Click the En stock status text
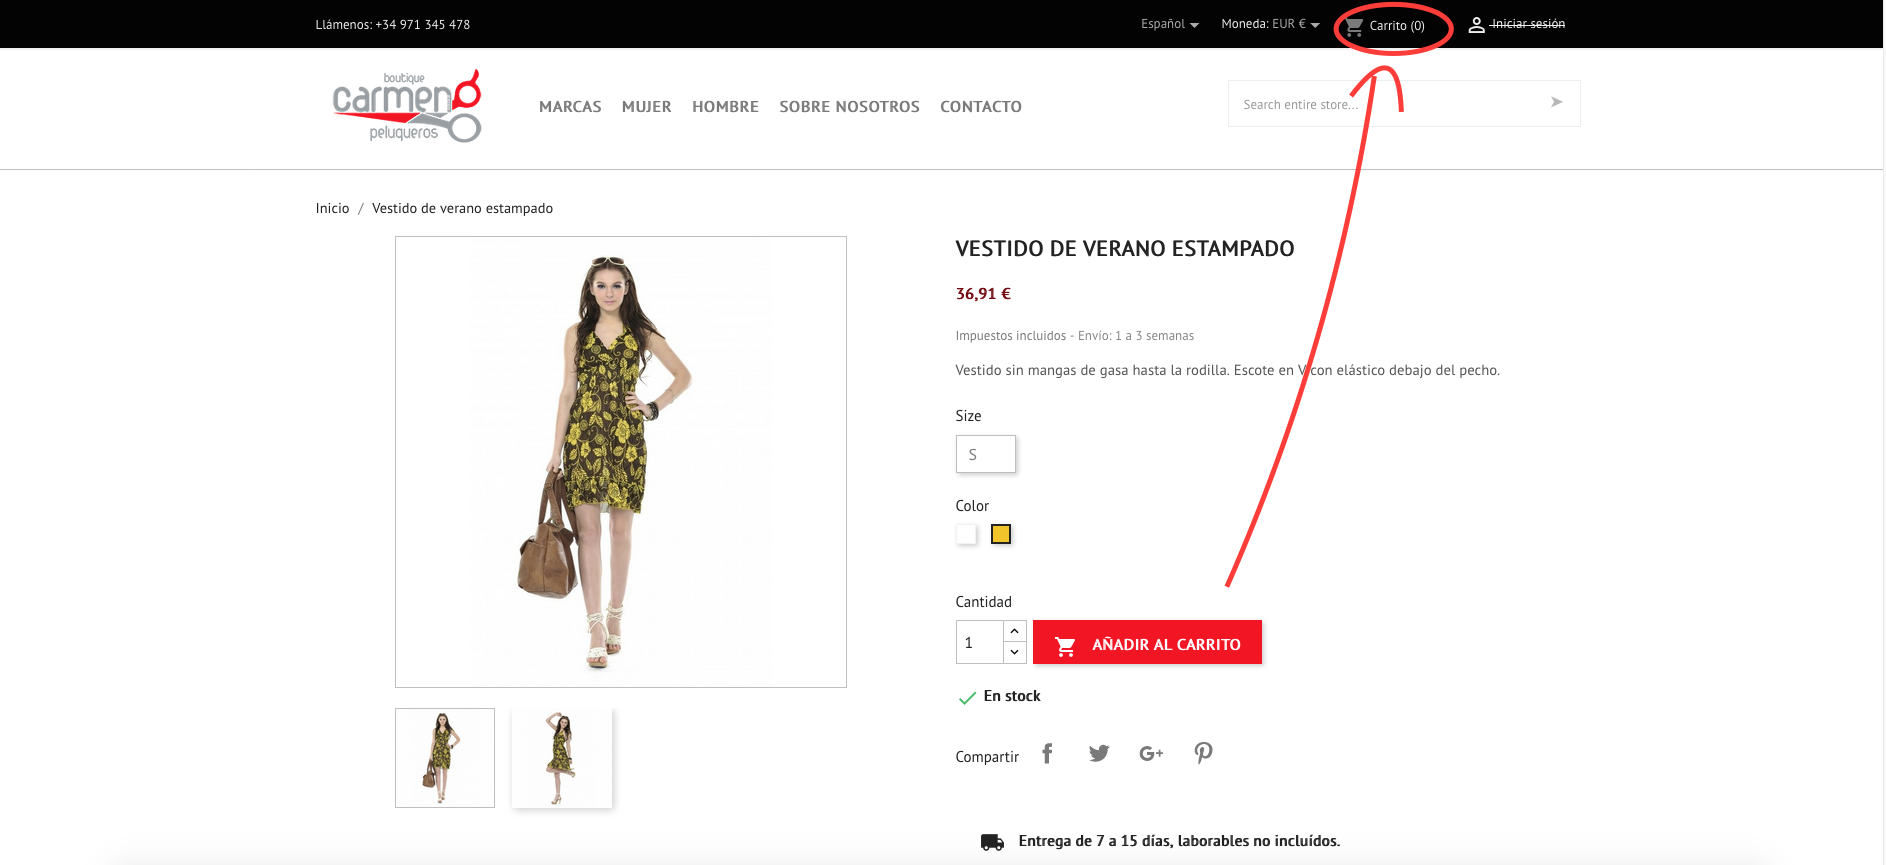1886x865 pixels. click(x=1012, y=696)
